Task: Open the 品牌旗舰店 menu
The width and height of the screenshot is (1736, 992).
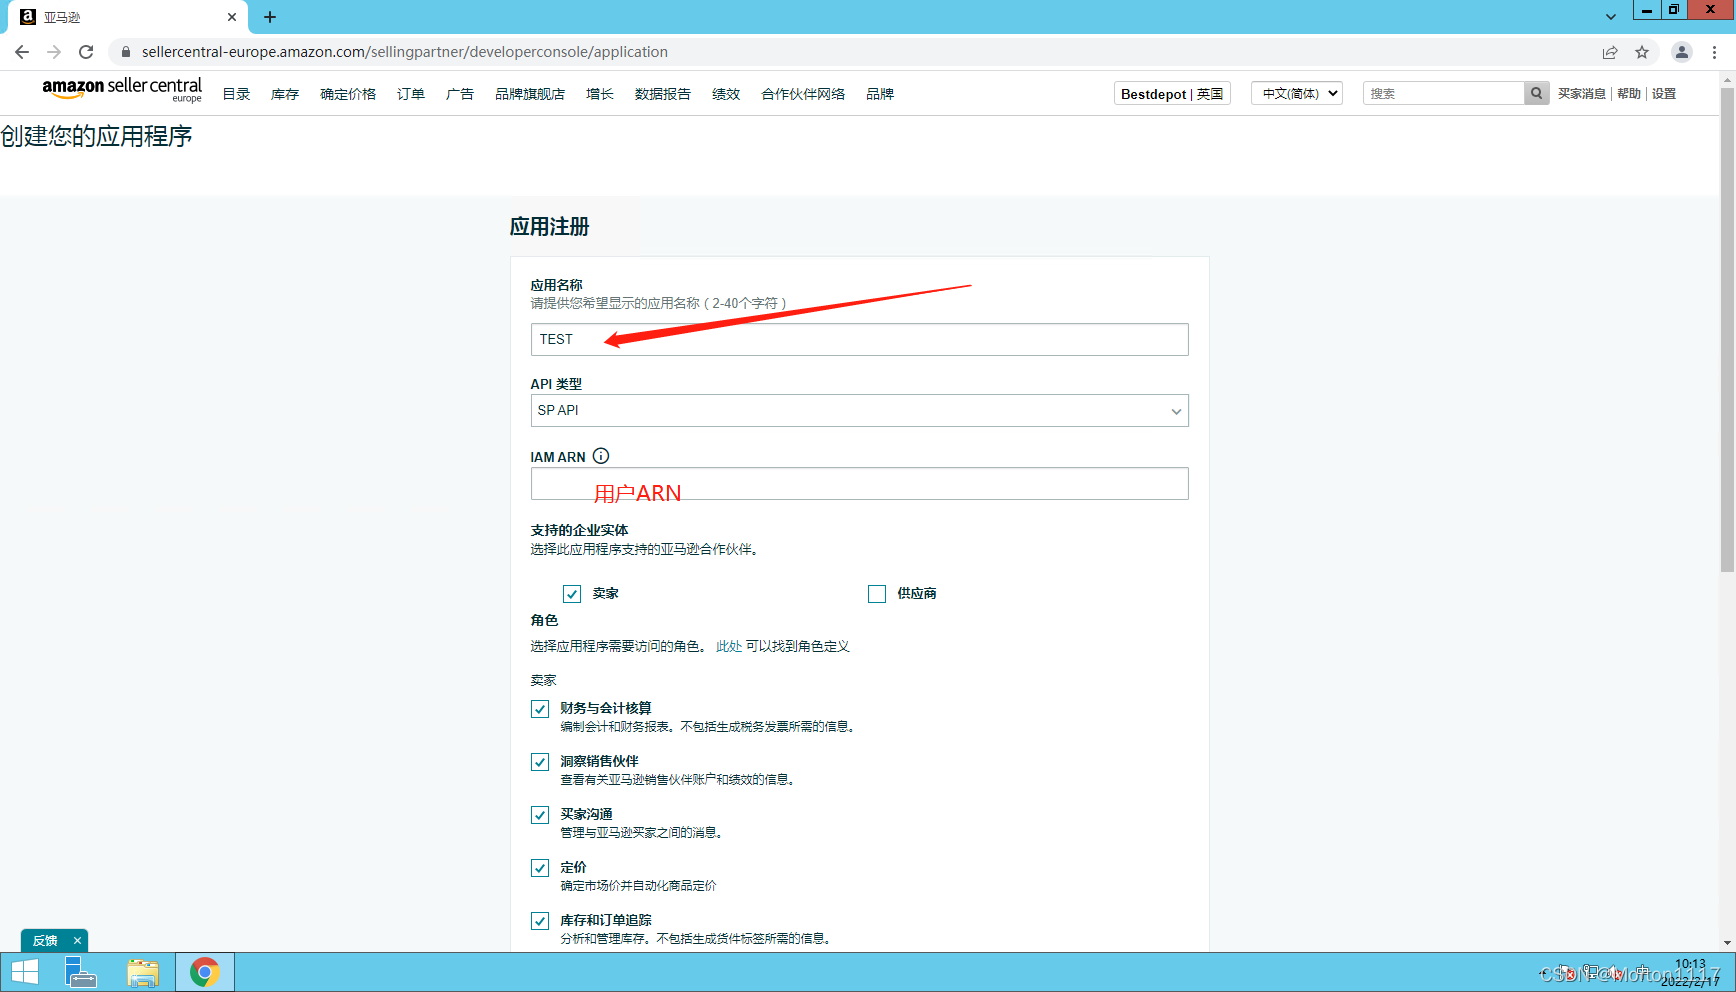Action: click(530, 94)
